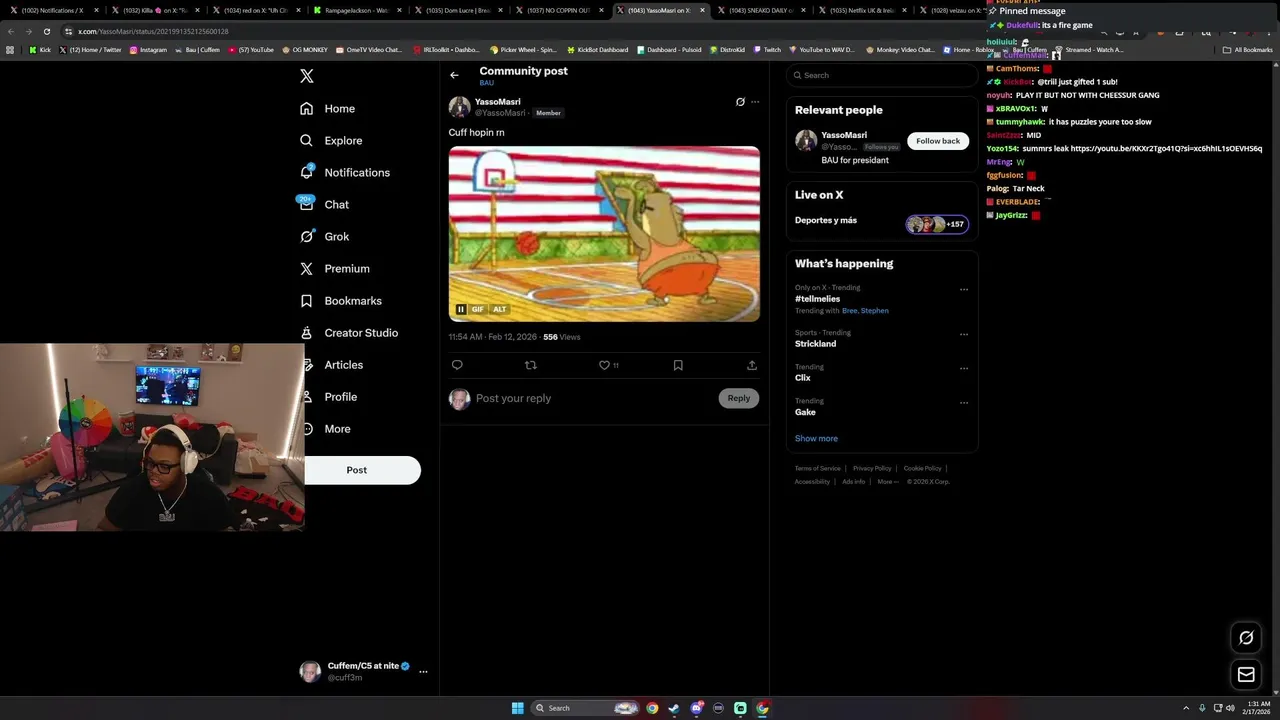The width and height of the screenshot is (1280, 720).
Task: Switch to NO COPPIN OUT browser tab
Action: pyautogui.click(x=559, y=10)
